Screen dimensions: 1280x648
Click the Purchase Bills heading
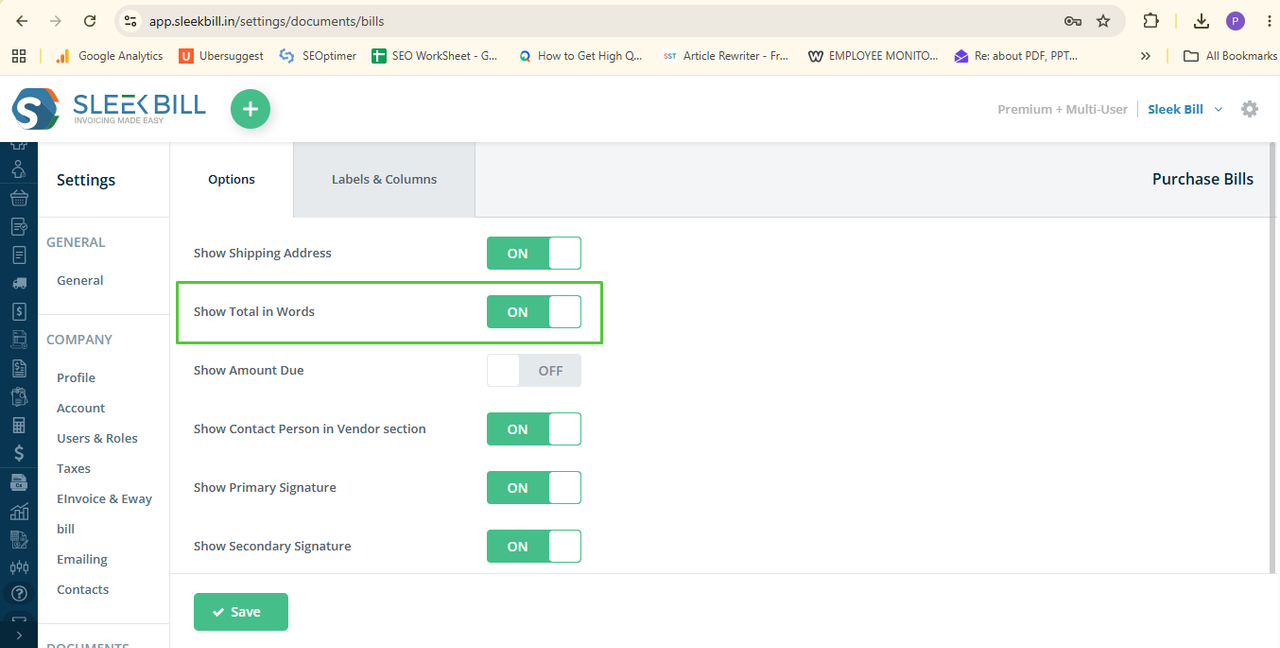click(1202, 180)
